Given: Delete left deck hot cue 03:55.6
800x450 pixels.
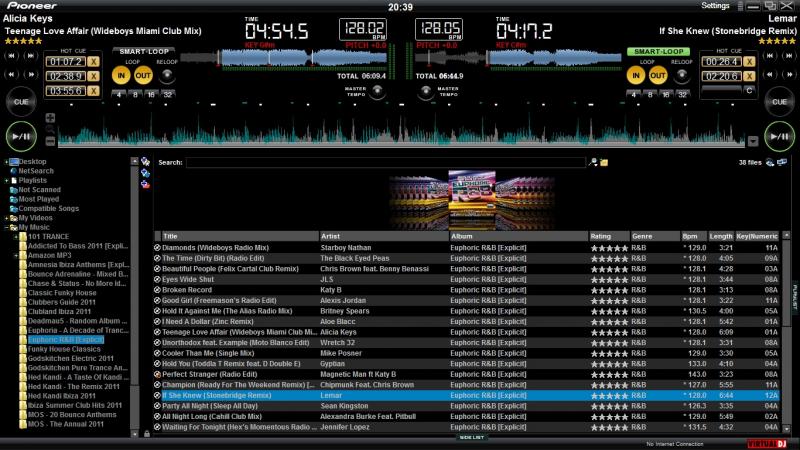Looking at the screenshot, I should click(x=93, y=91).
